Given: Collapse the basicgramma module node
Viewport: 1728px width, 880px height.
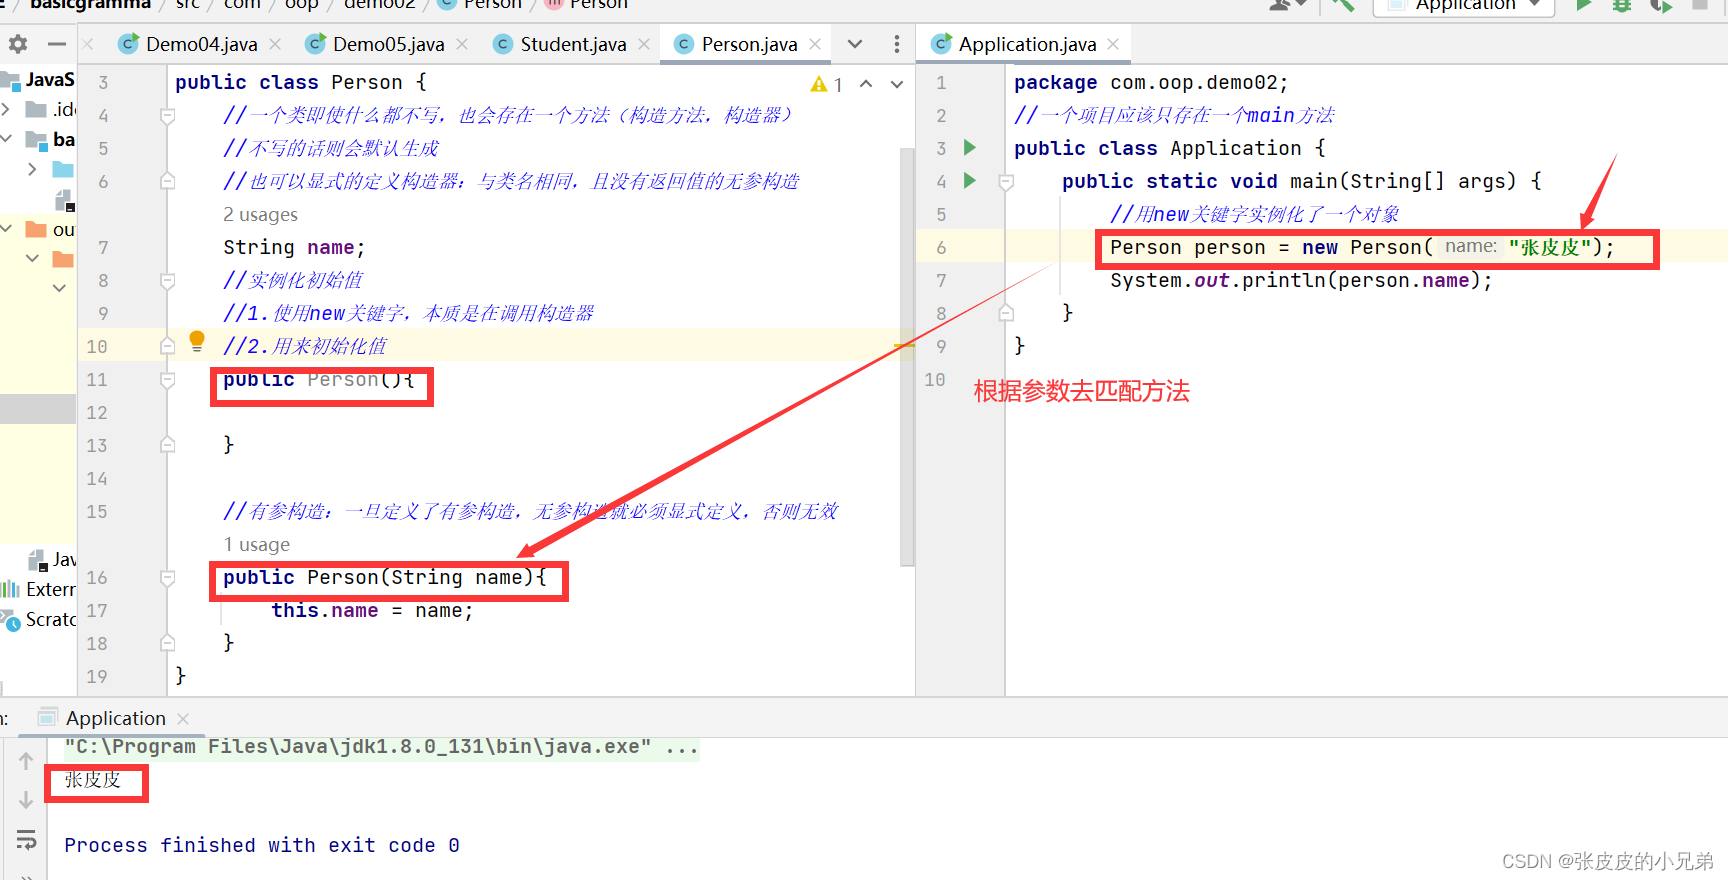Looking at the screenshot, I should [x=7, y=139].
